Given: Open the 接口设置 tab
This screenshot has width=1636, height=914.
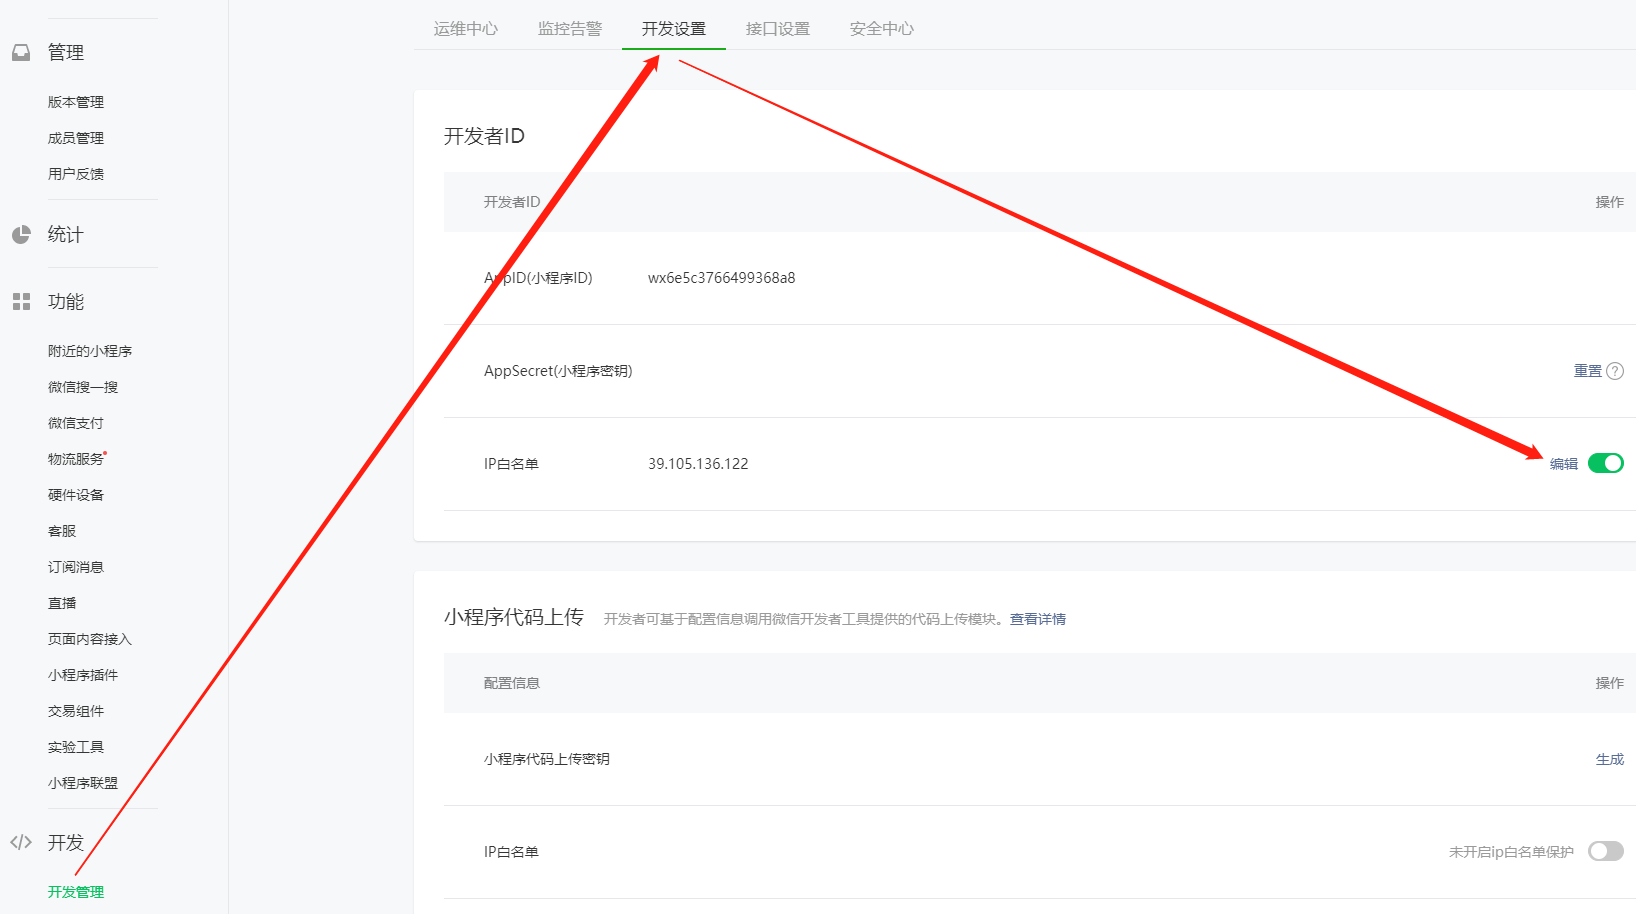Looking at the screenshot, I should tap(778, 29).
